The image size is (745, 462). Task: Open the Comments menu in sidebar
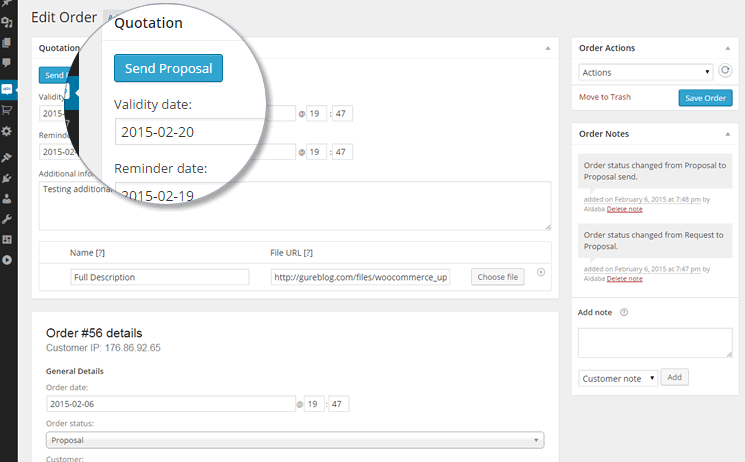(x=7, y=63)
